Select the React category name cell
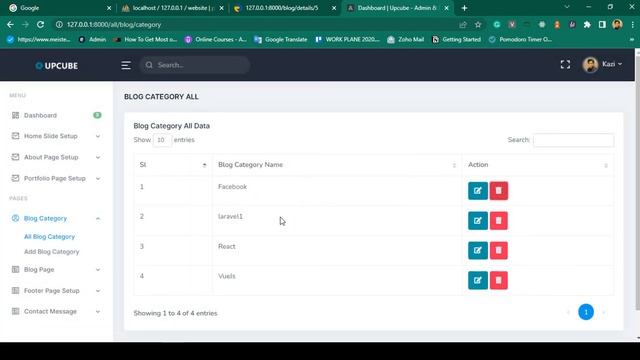This screenshot has width=640, height=360. click(x=337, y=250)
